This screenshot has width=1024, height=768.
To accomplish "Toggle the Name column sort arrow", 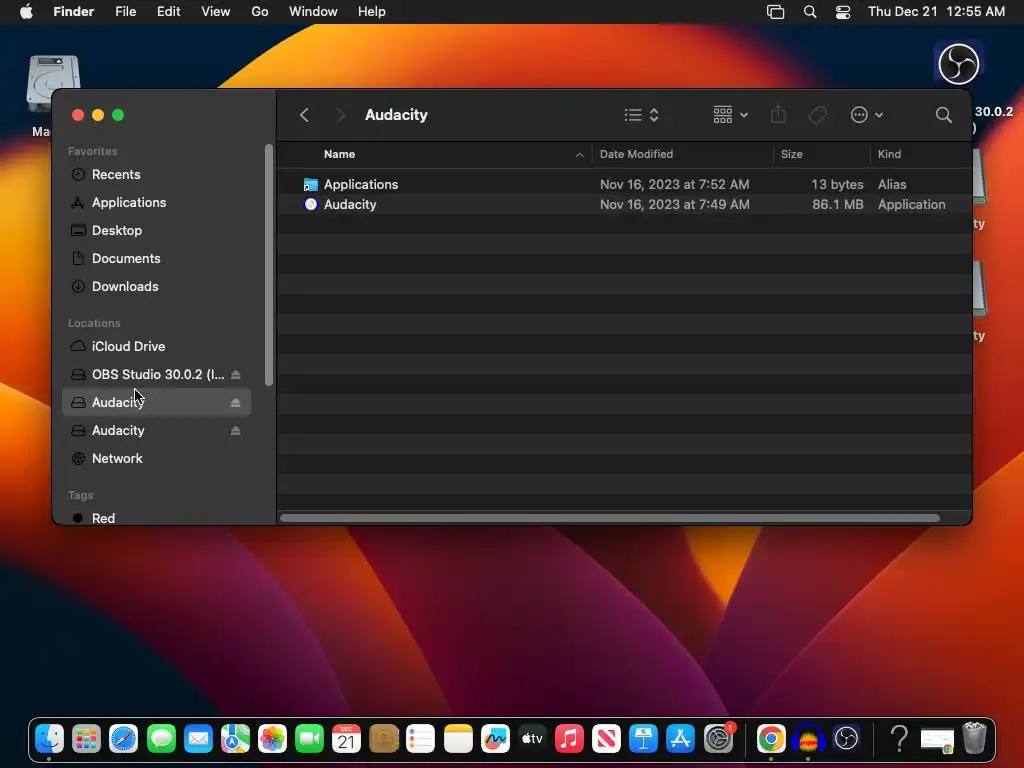I will [579, 155].
